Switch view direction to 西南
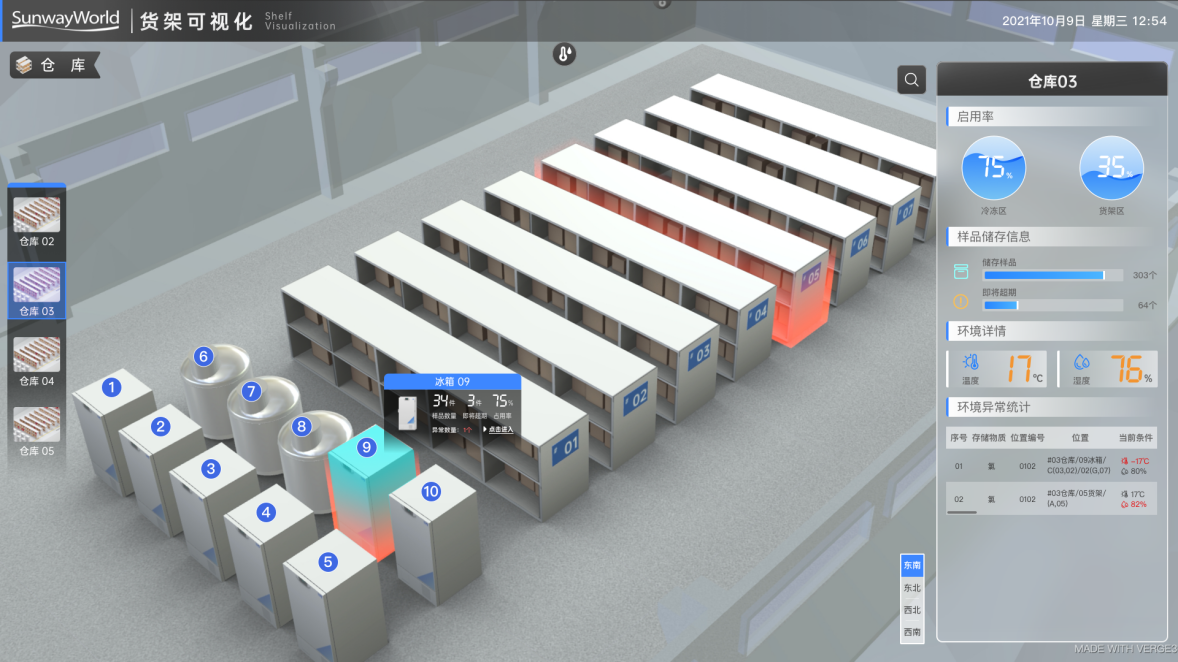This screenshot has width=1178, height=662. [x=912, y=632]
